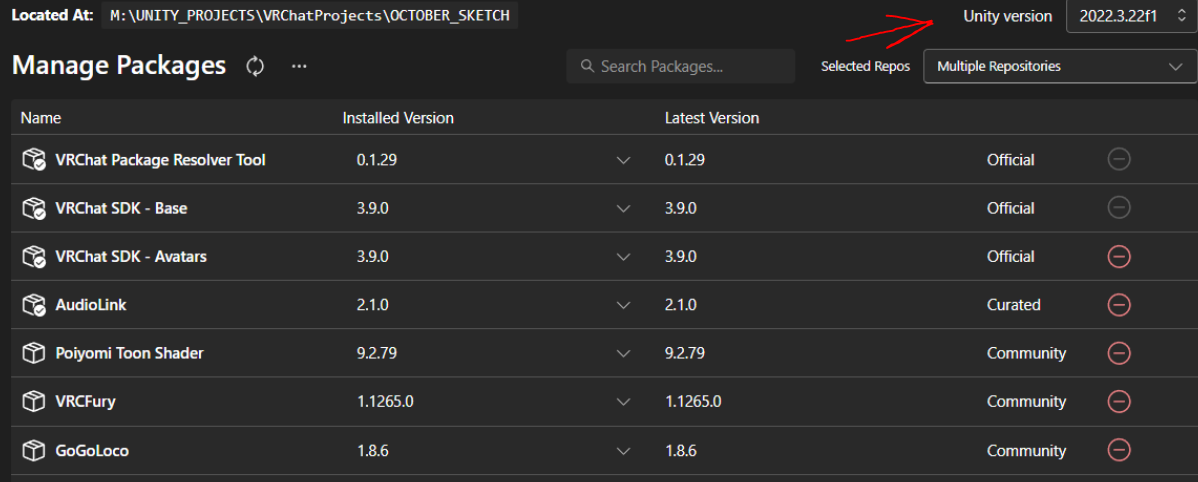Remove the Poiyomi Toon Shader package

tap(1119, 353)
